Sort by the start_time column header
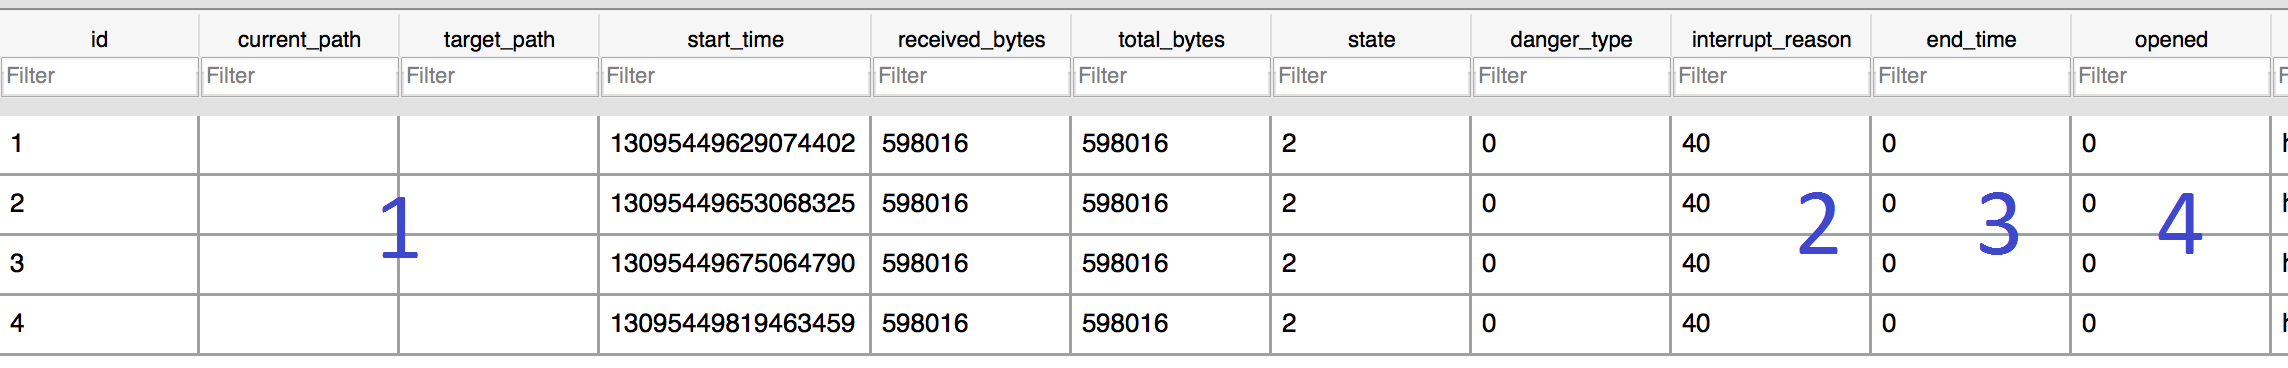 (735, 39)
